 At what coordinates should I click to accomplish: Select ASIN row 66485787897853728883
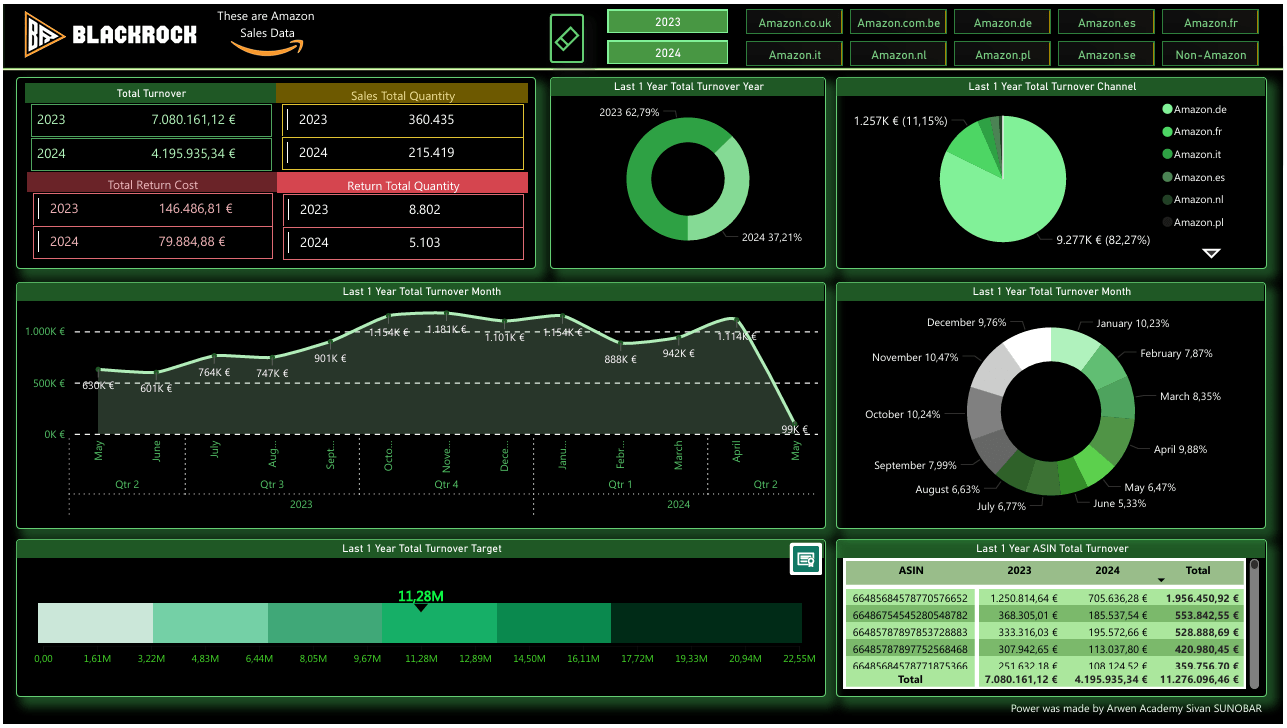(x=1044, y=632)
